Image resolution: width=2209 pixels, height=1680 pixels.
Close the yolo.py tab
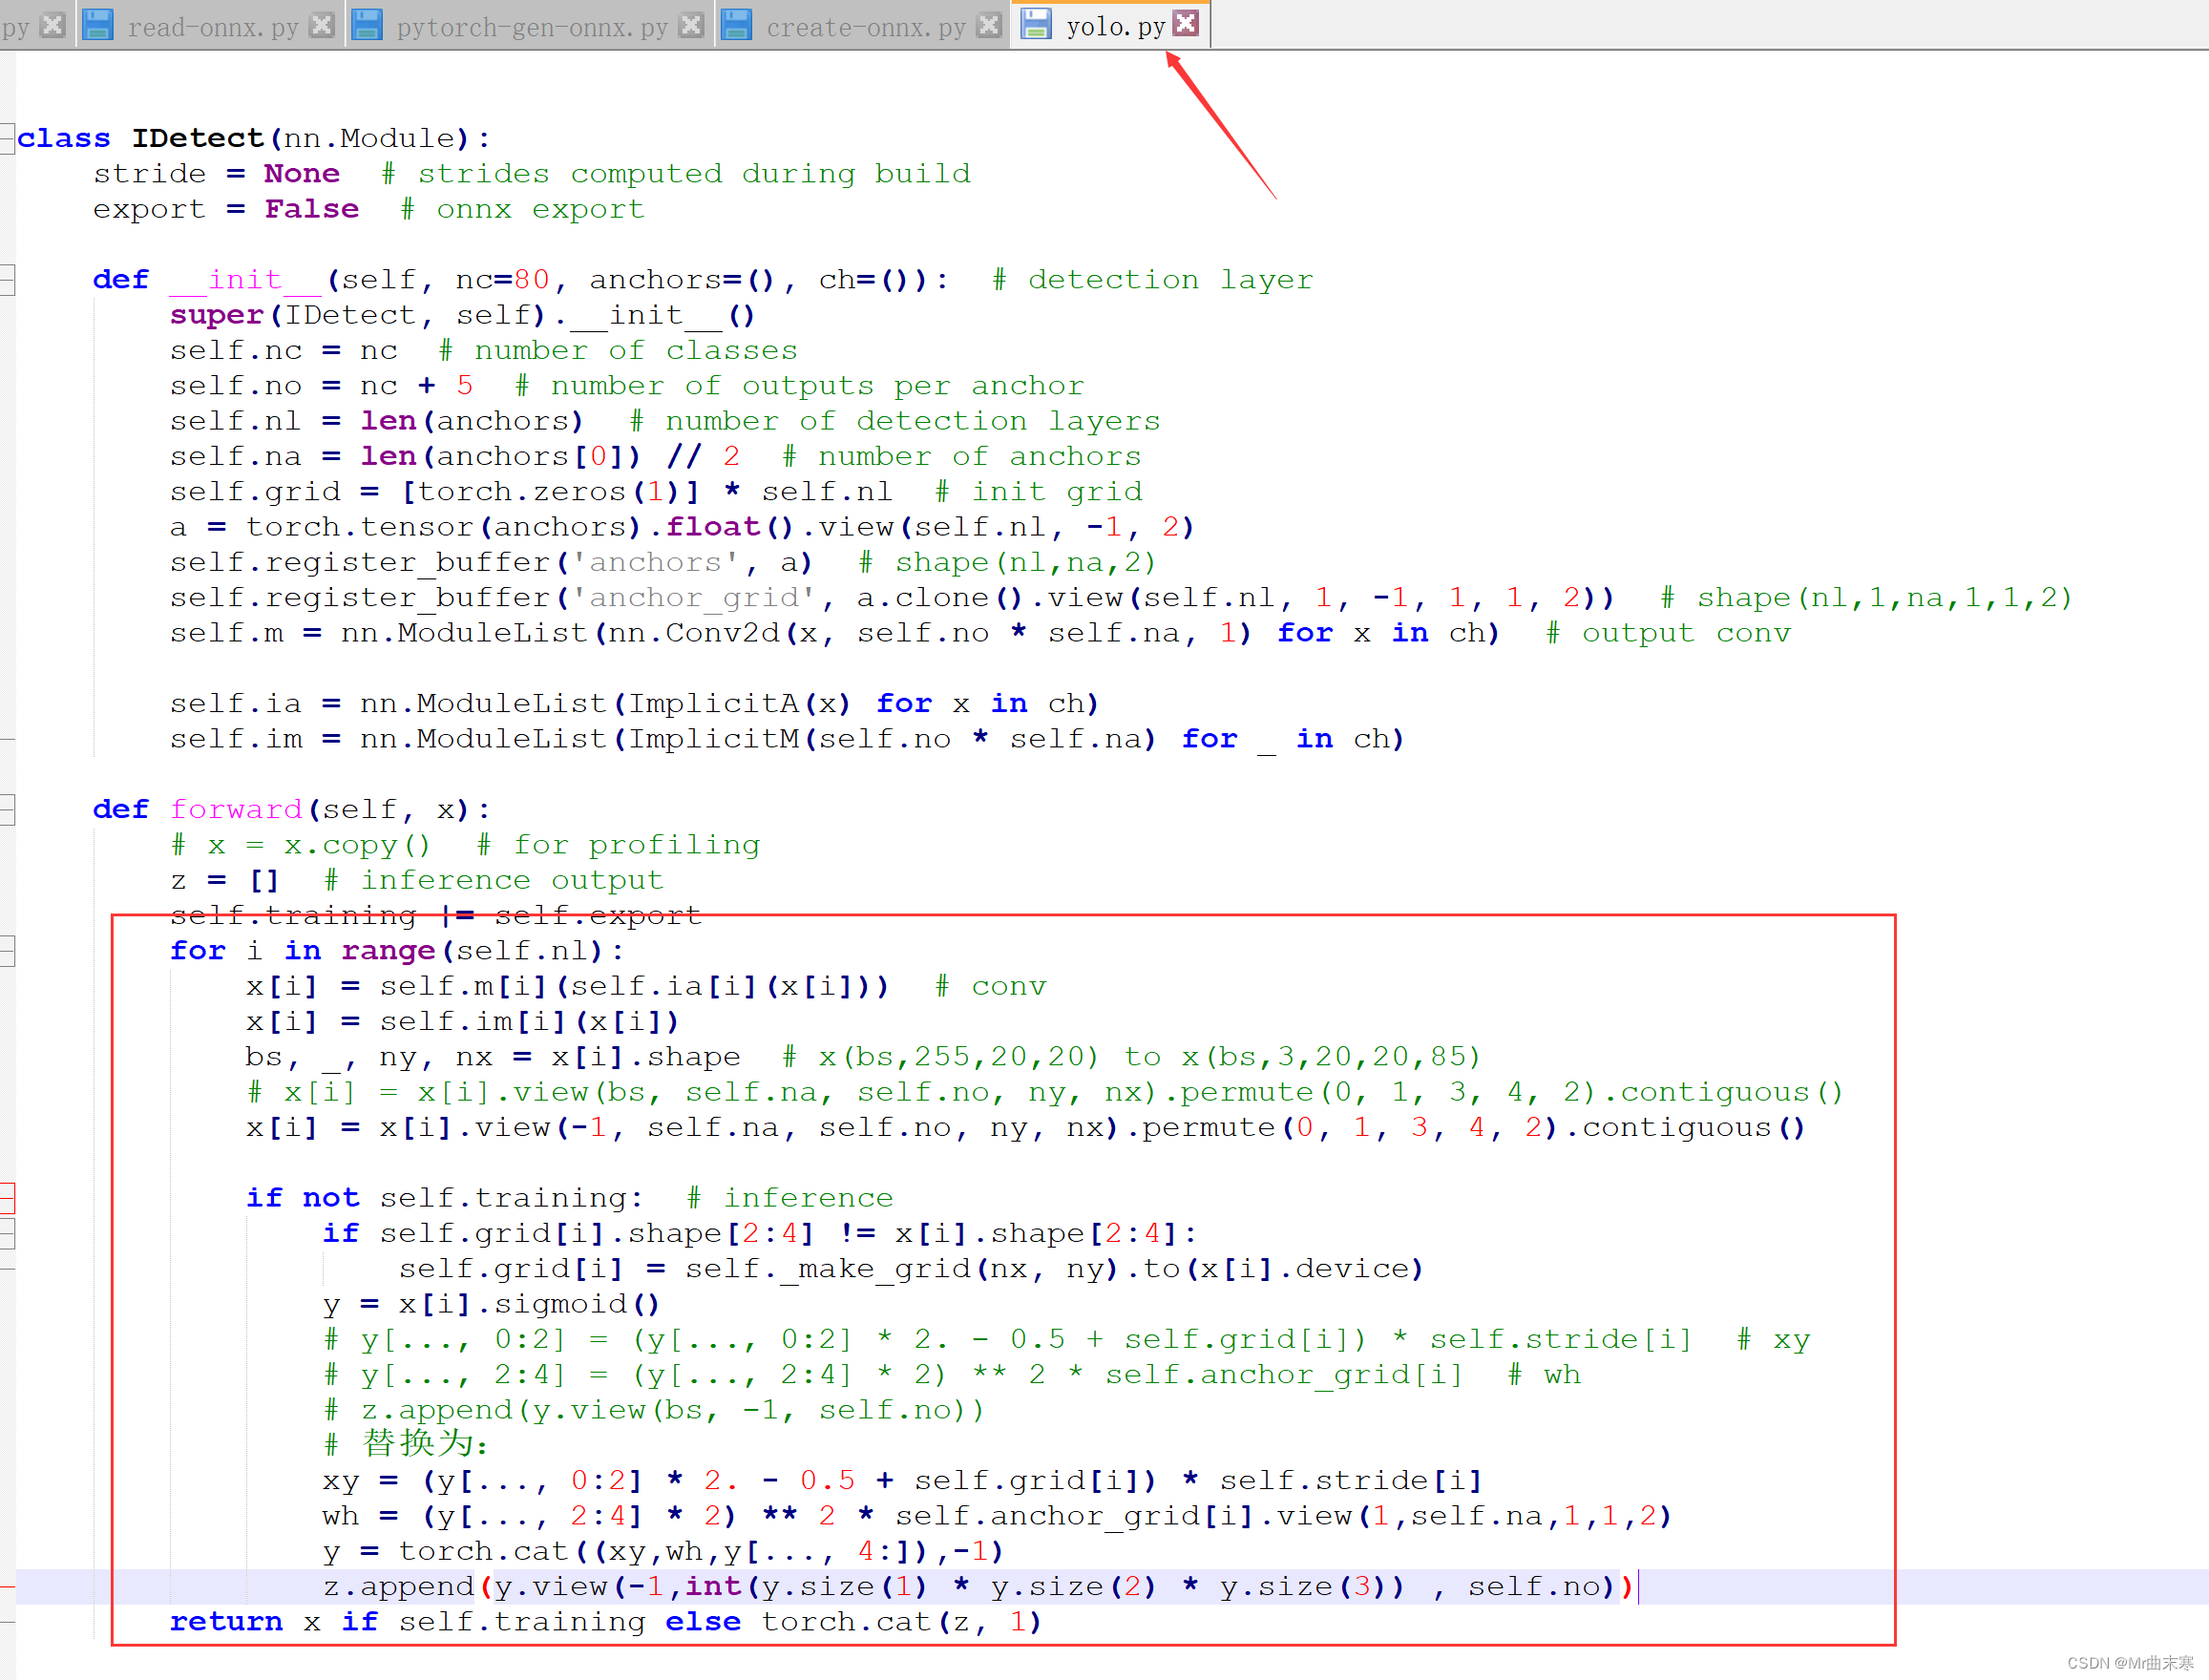coord(1186,23)
